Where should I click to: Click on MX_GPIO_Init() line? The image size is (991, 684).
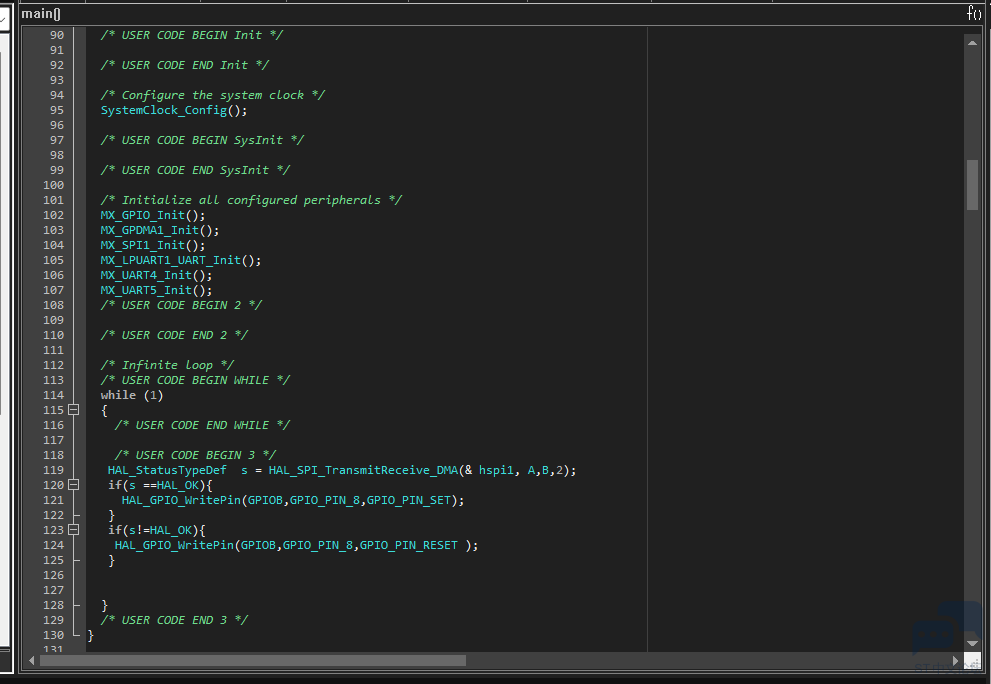[152, 215]
